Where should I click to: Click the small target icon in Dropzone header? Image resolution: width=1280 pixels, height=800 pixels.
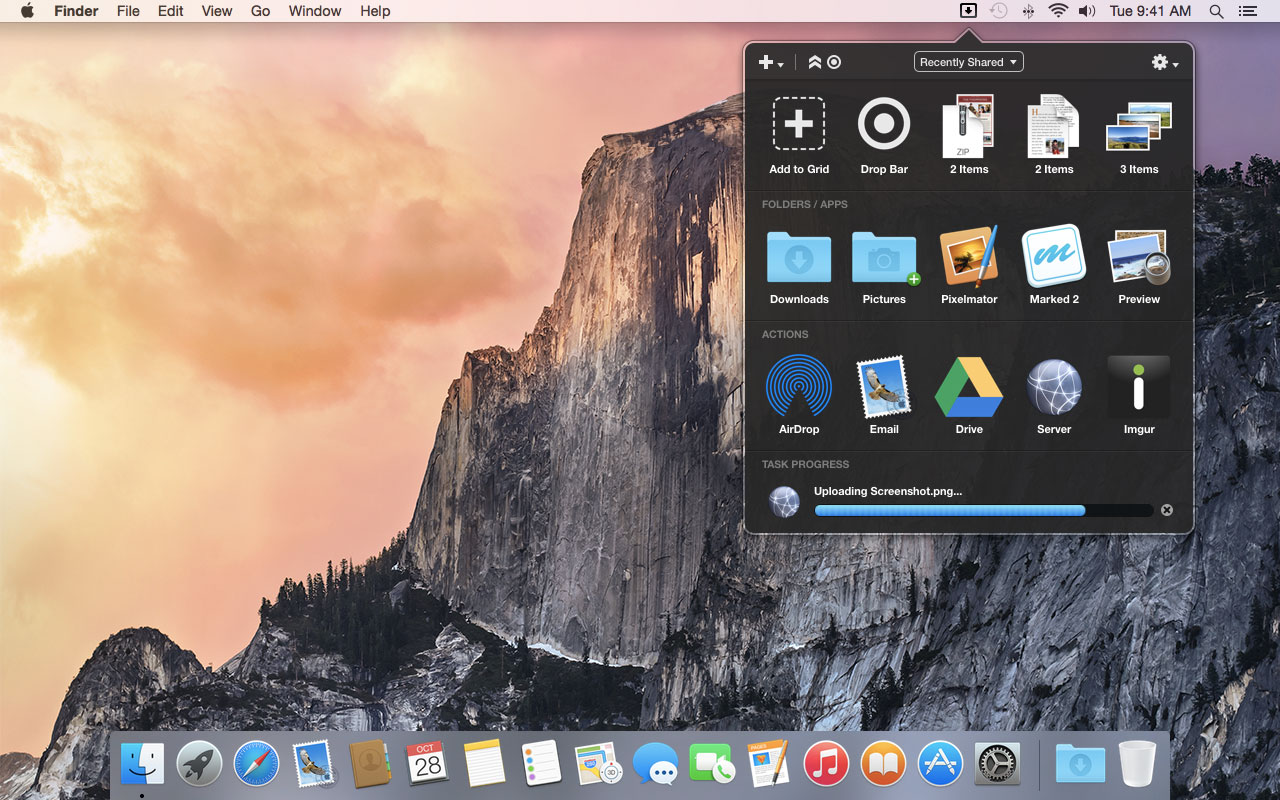(x=834, y=62)
